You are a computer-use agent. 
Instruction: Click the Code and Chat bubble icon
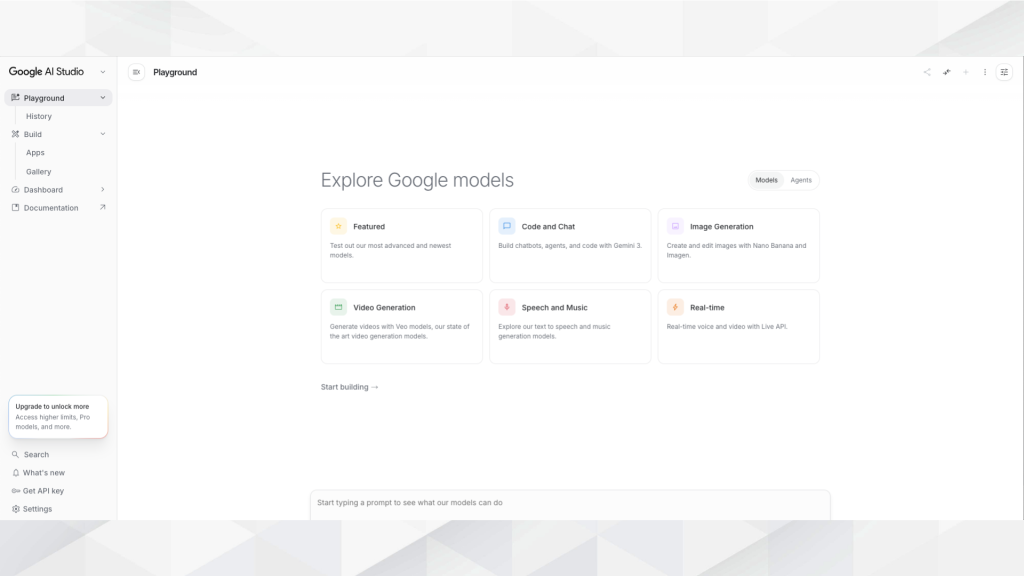coord(507,226)
